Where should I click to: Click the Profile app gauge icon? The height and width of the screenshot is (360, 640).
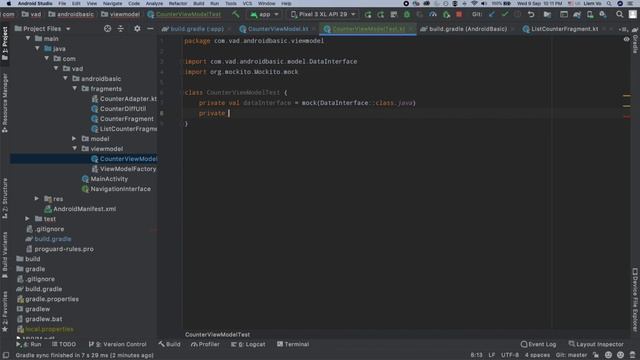433,15
